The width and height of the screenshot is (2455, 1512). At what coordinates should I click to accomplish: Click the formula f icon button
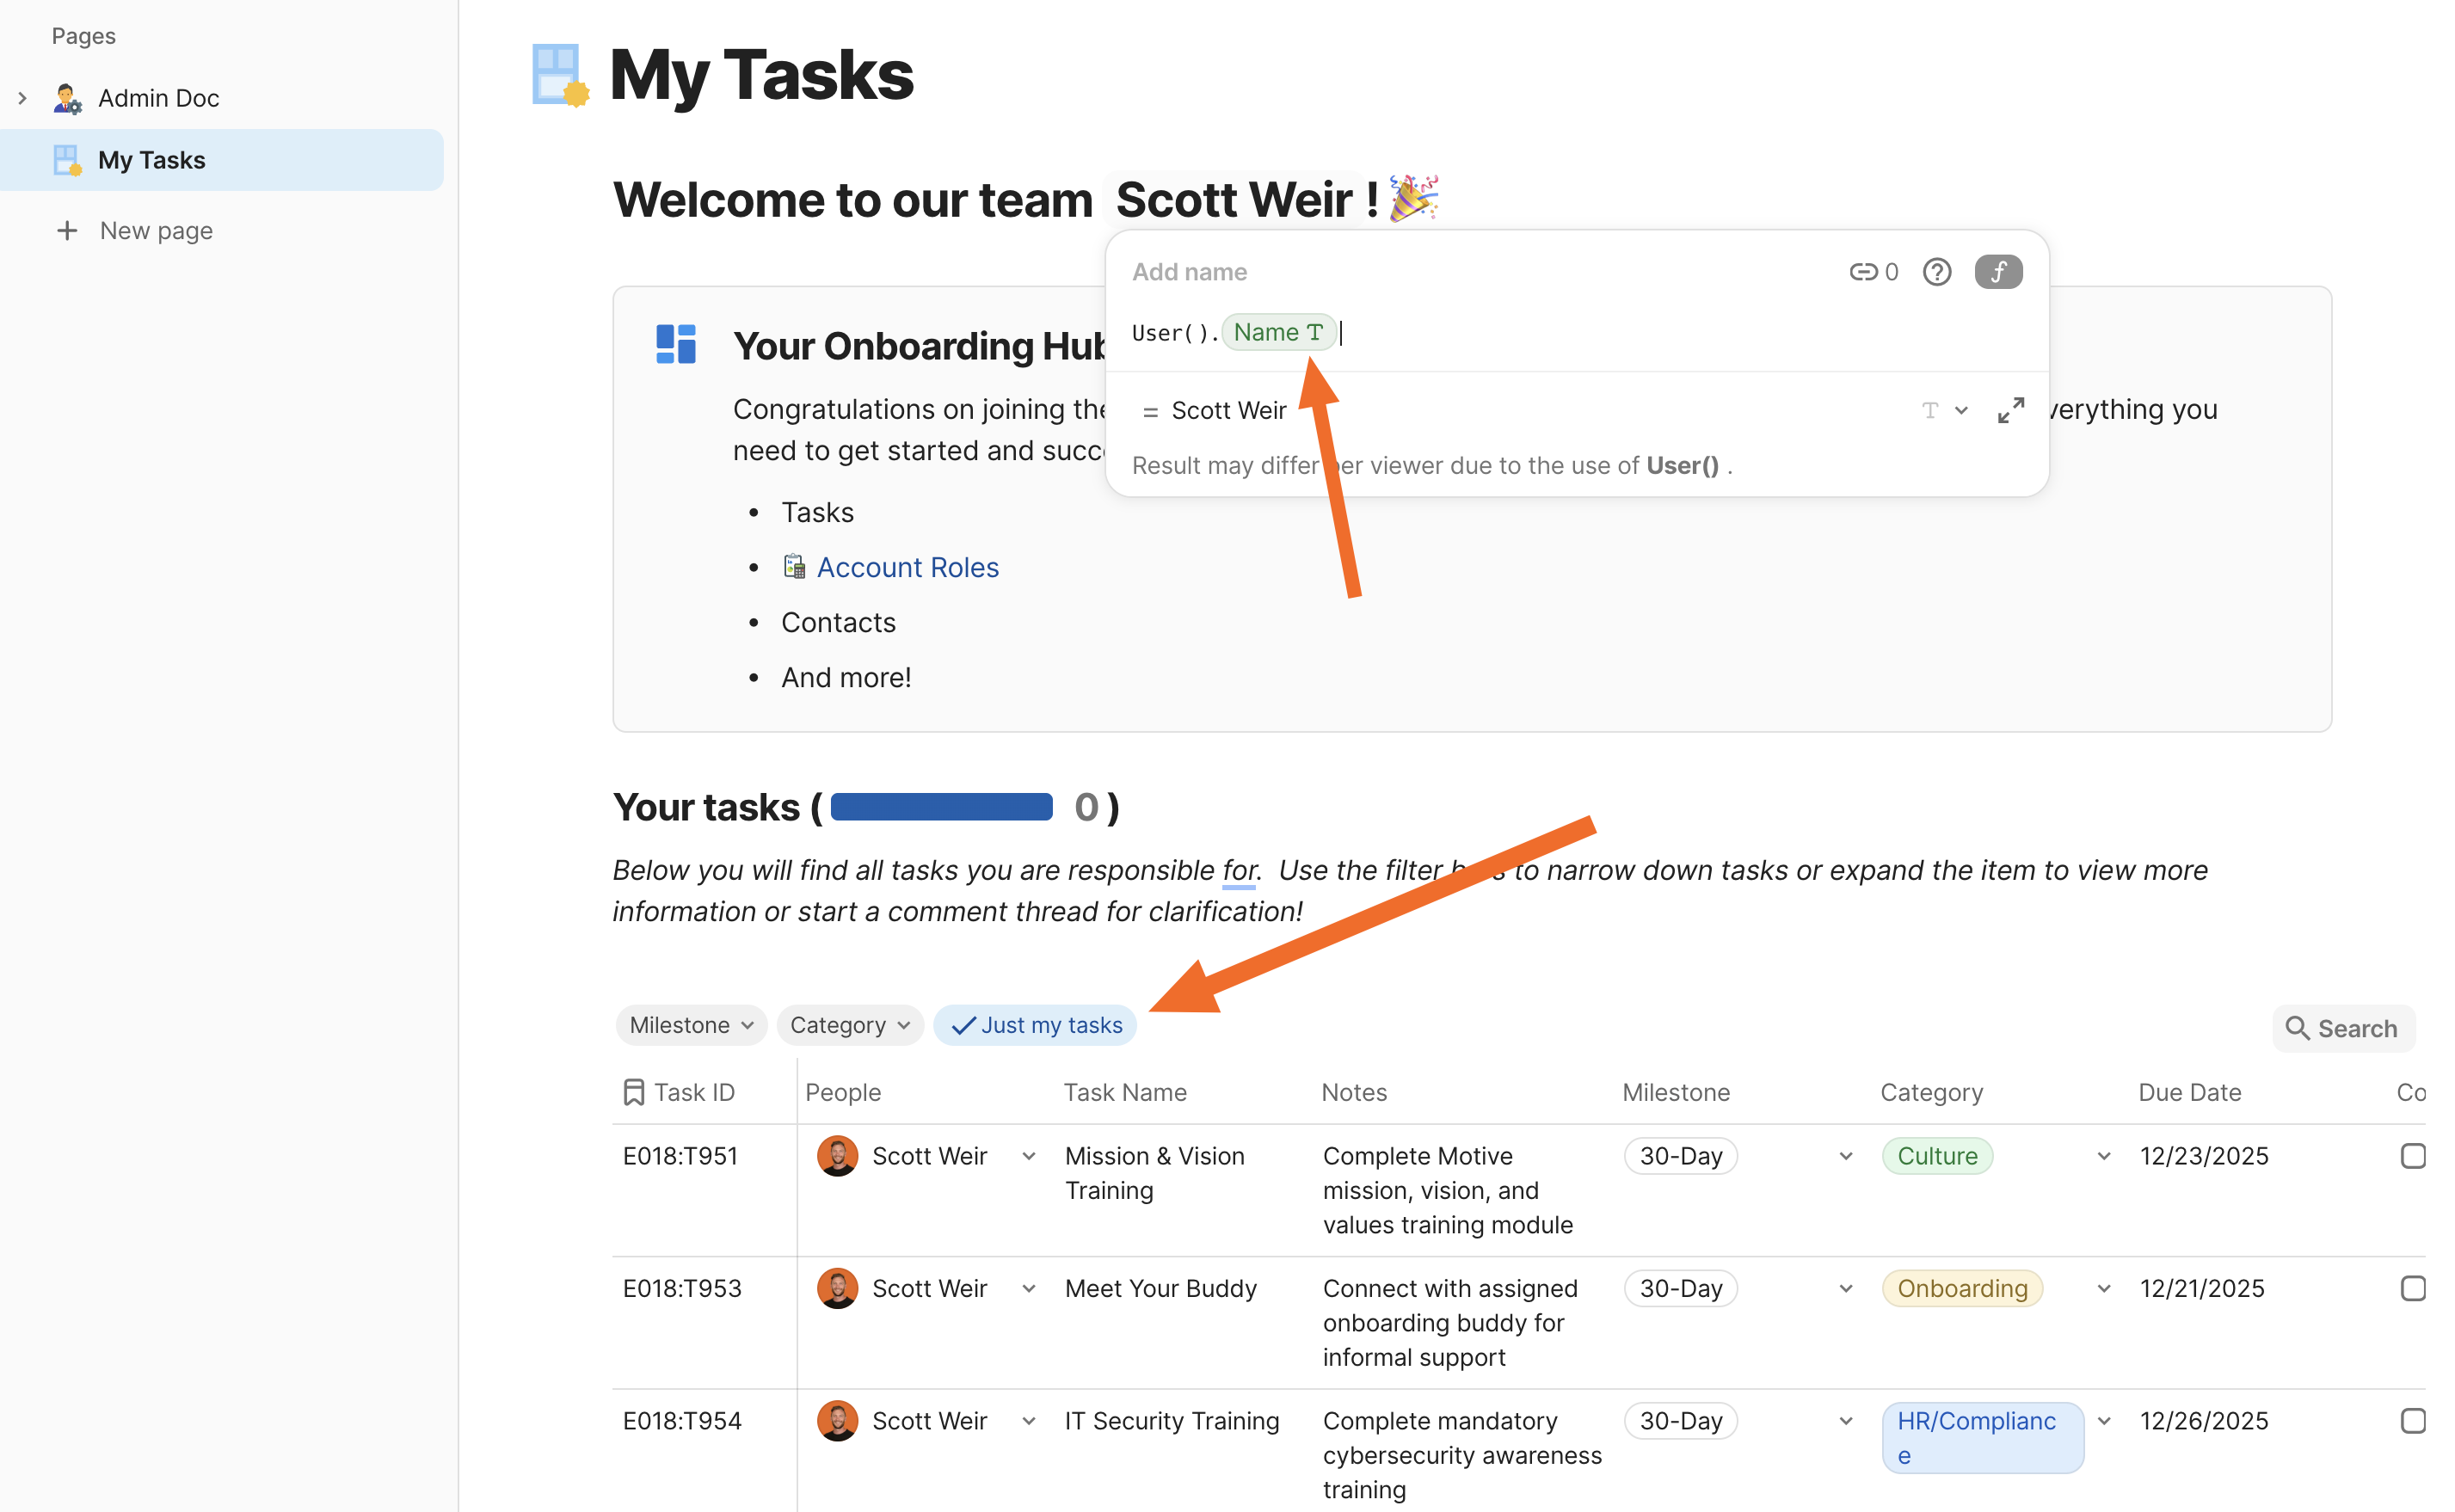[1997, 272]
